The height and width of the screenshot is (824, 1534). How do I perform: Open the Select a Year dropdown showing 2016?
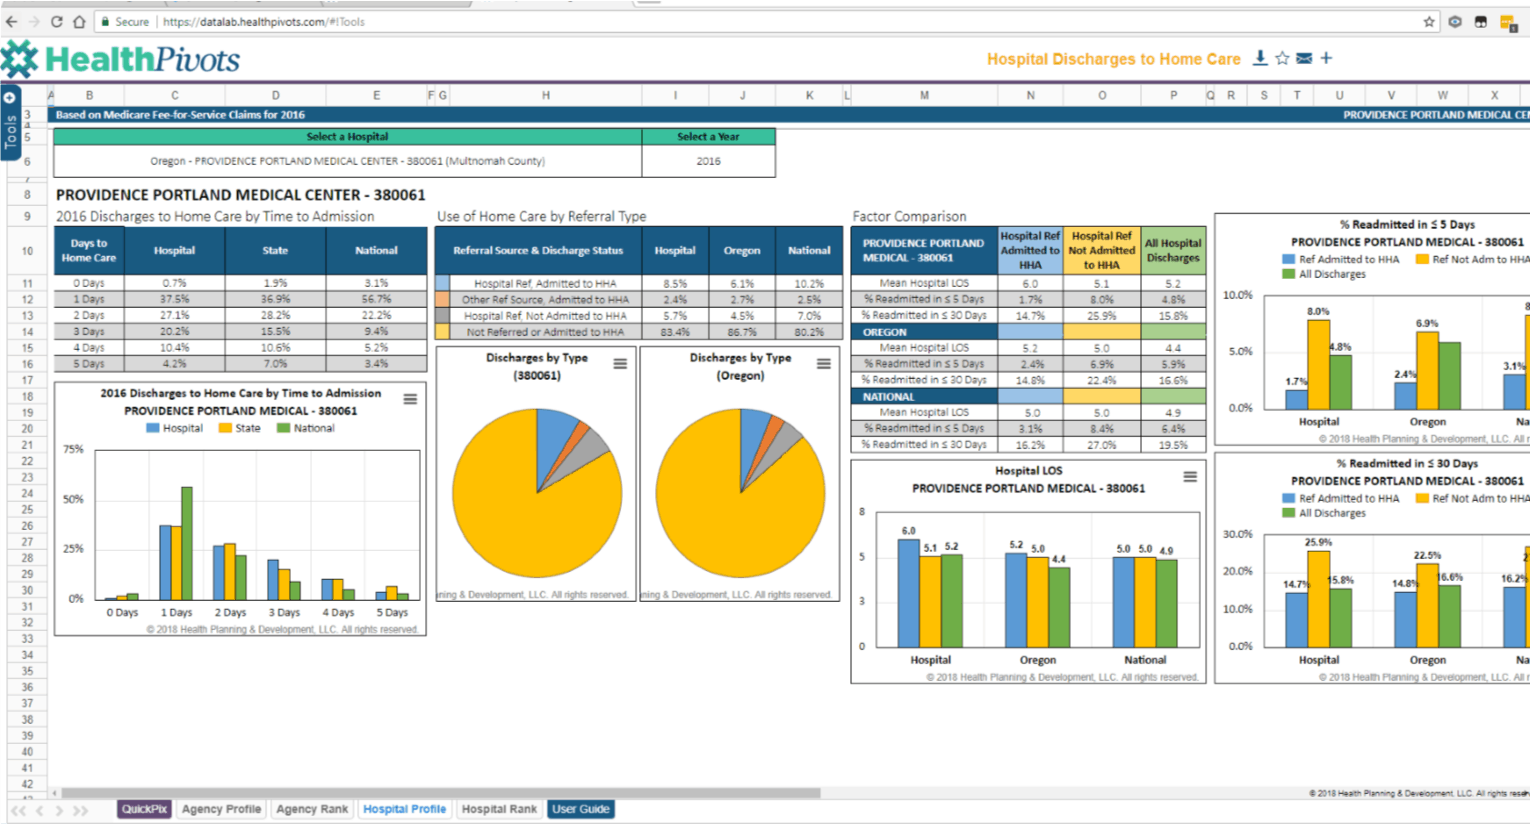708,161
